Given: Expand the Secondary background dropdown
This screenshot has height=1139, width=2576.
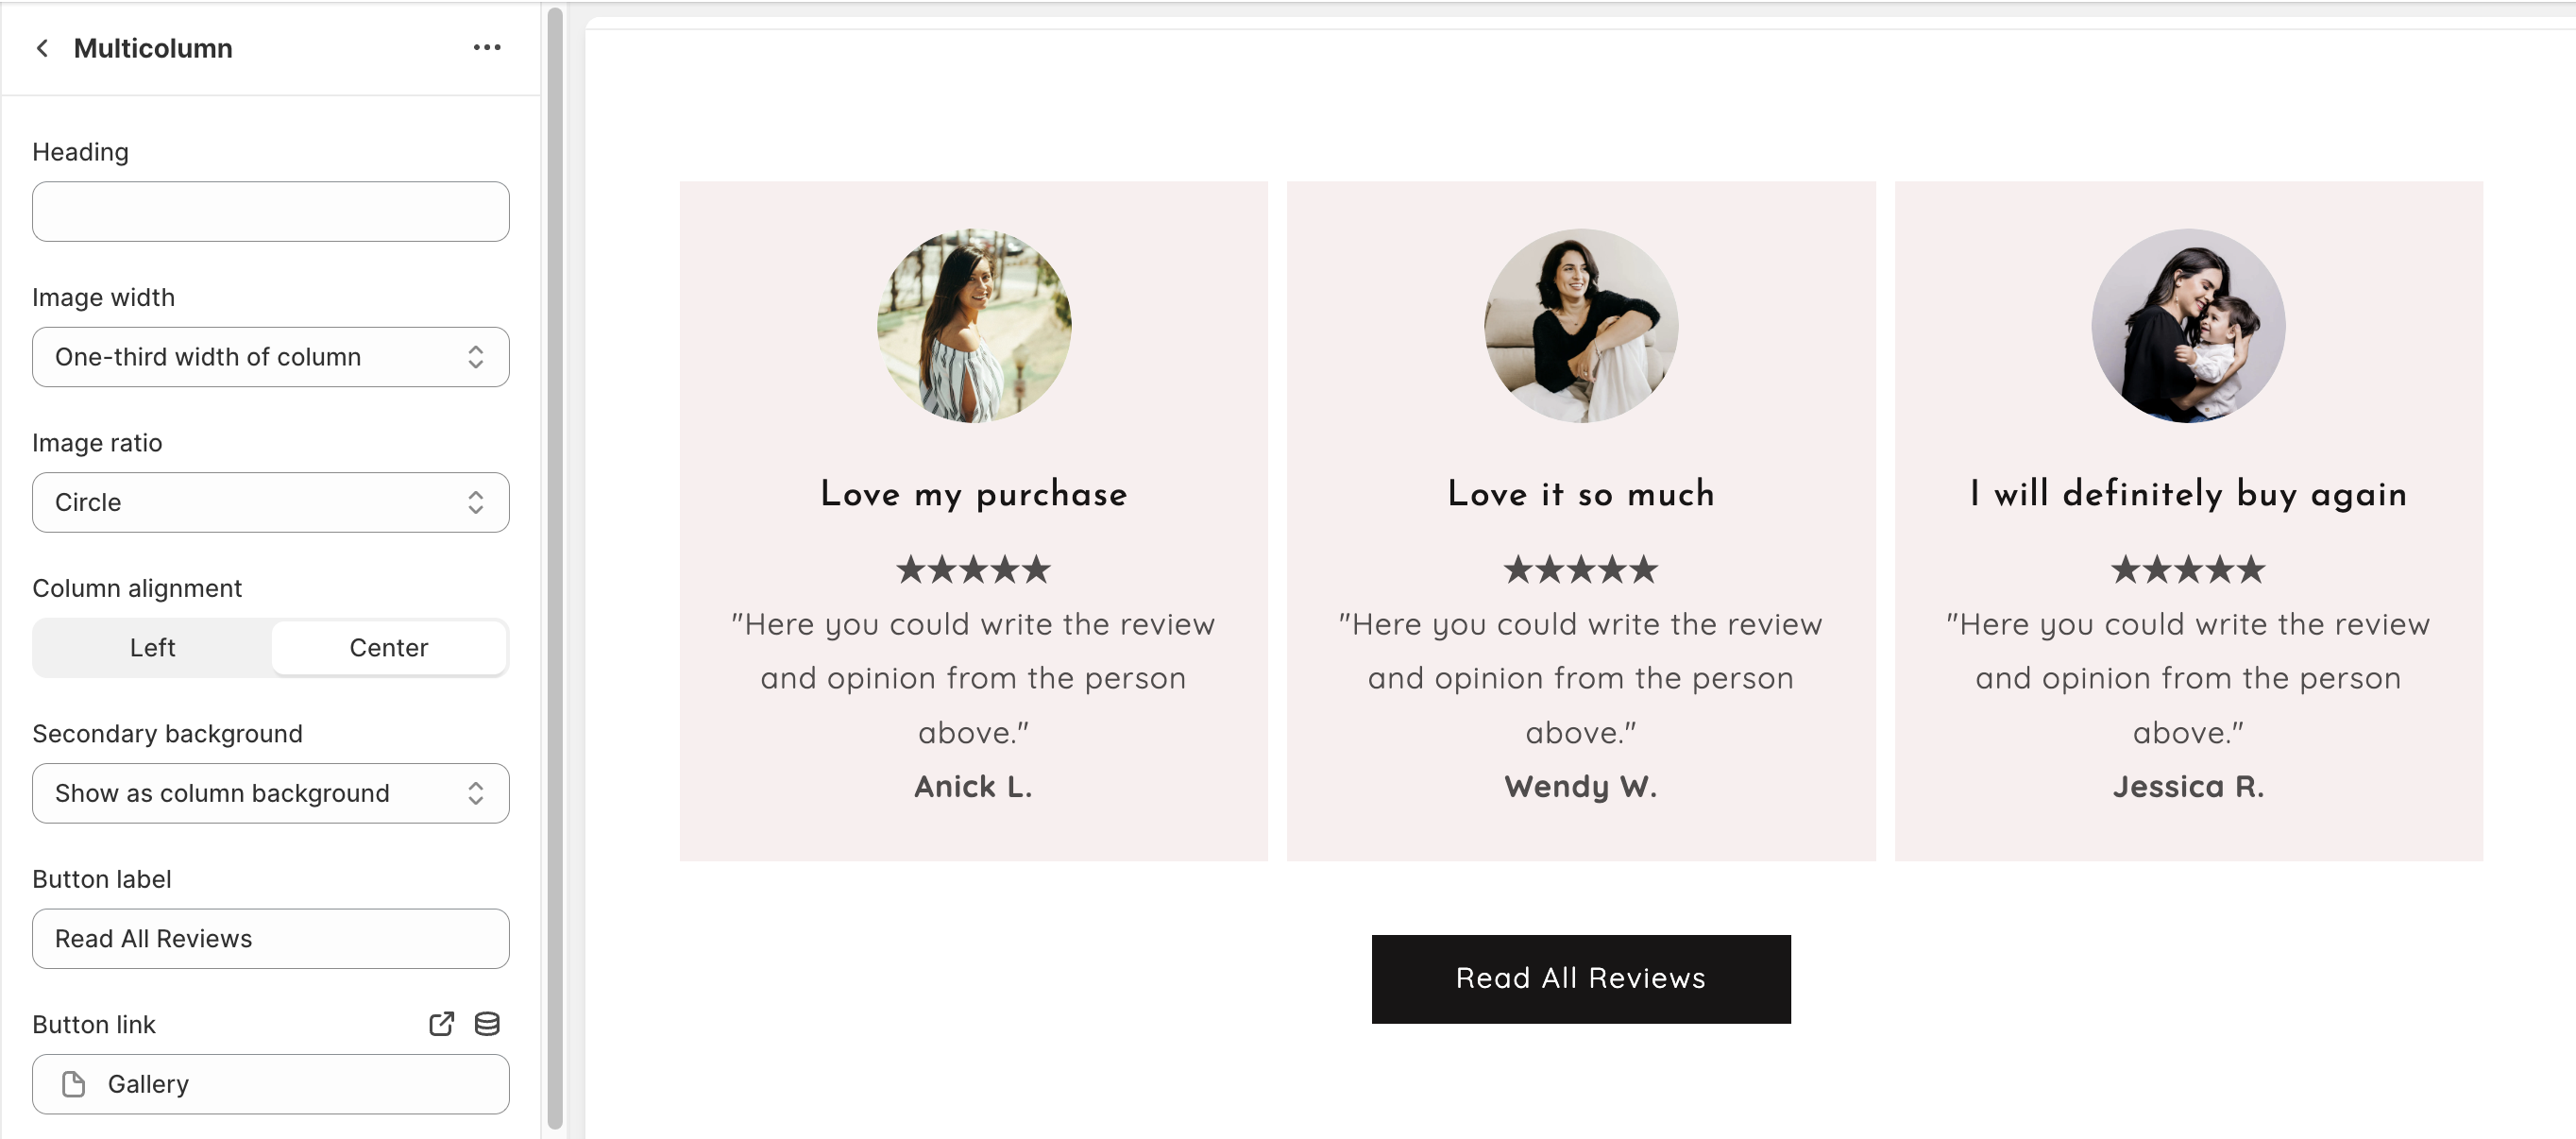Looking at the screenshot, I should pyautogui.click(x=270, y=793).
